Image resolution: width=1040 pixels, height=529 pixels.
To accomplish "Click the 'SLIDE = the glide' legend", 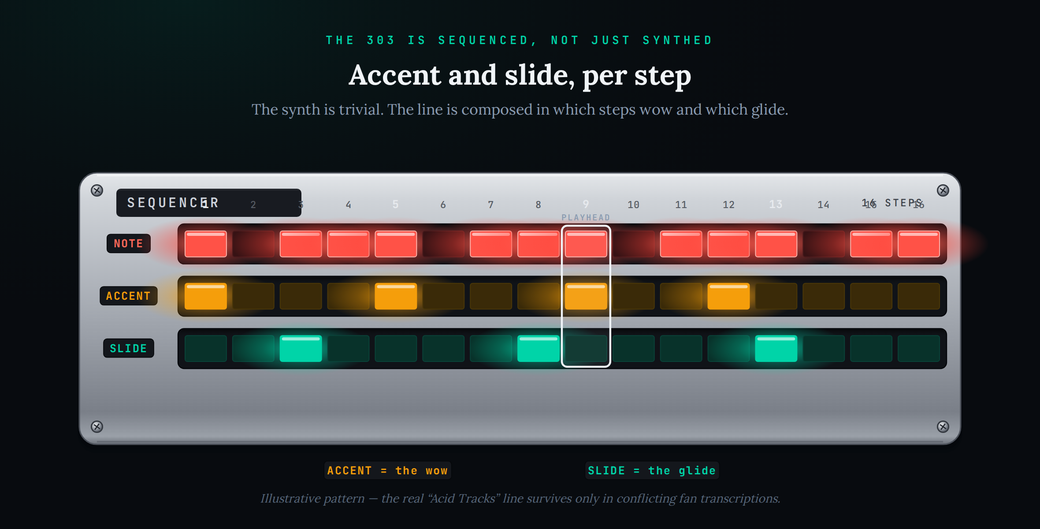I will [x=652, y=471].
